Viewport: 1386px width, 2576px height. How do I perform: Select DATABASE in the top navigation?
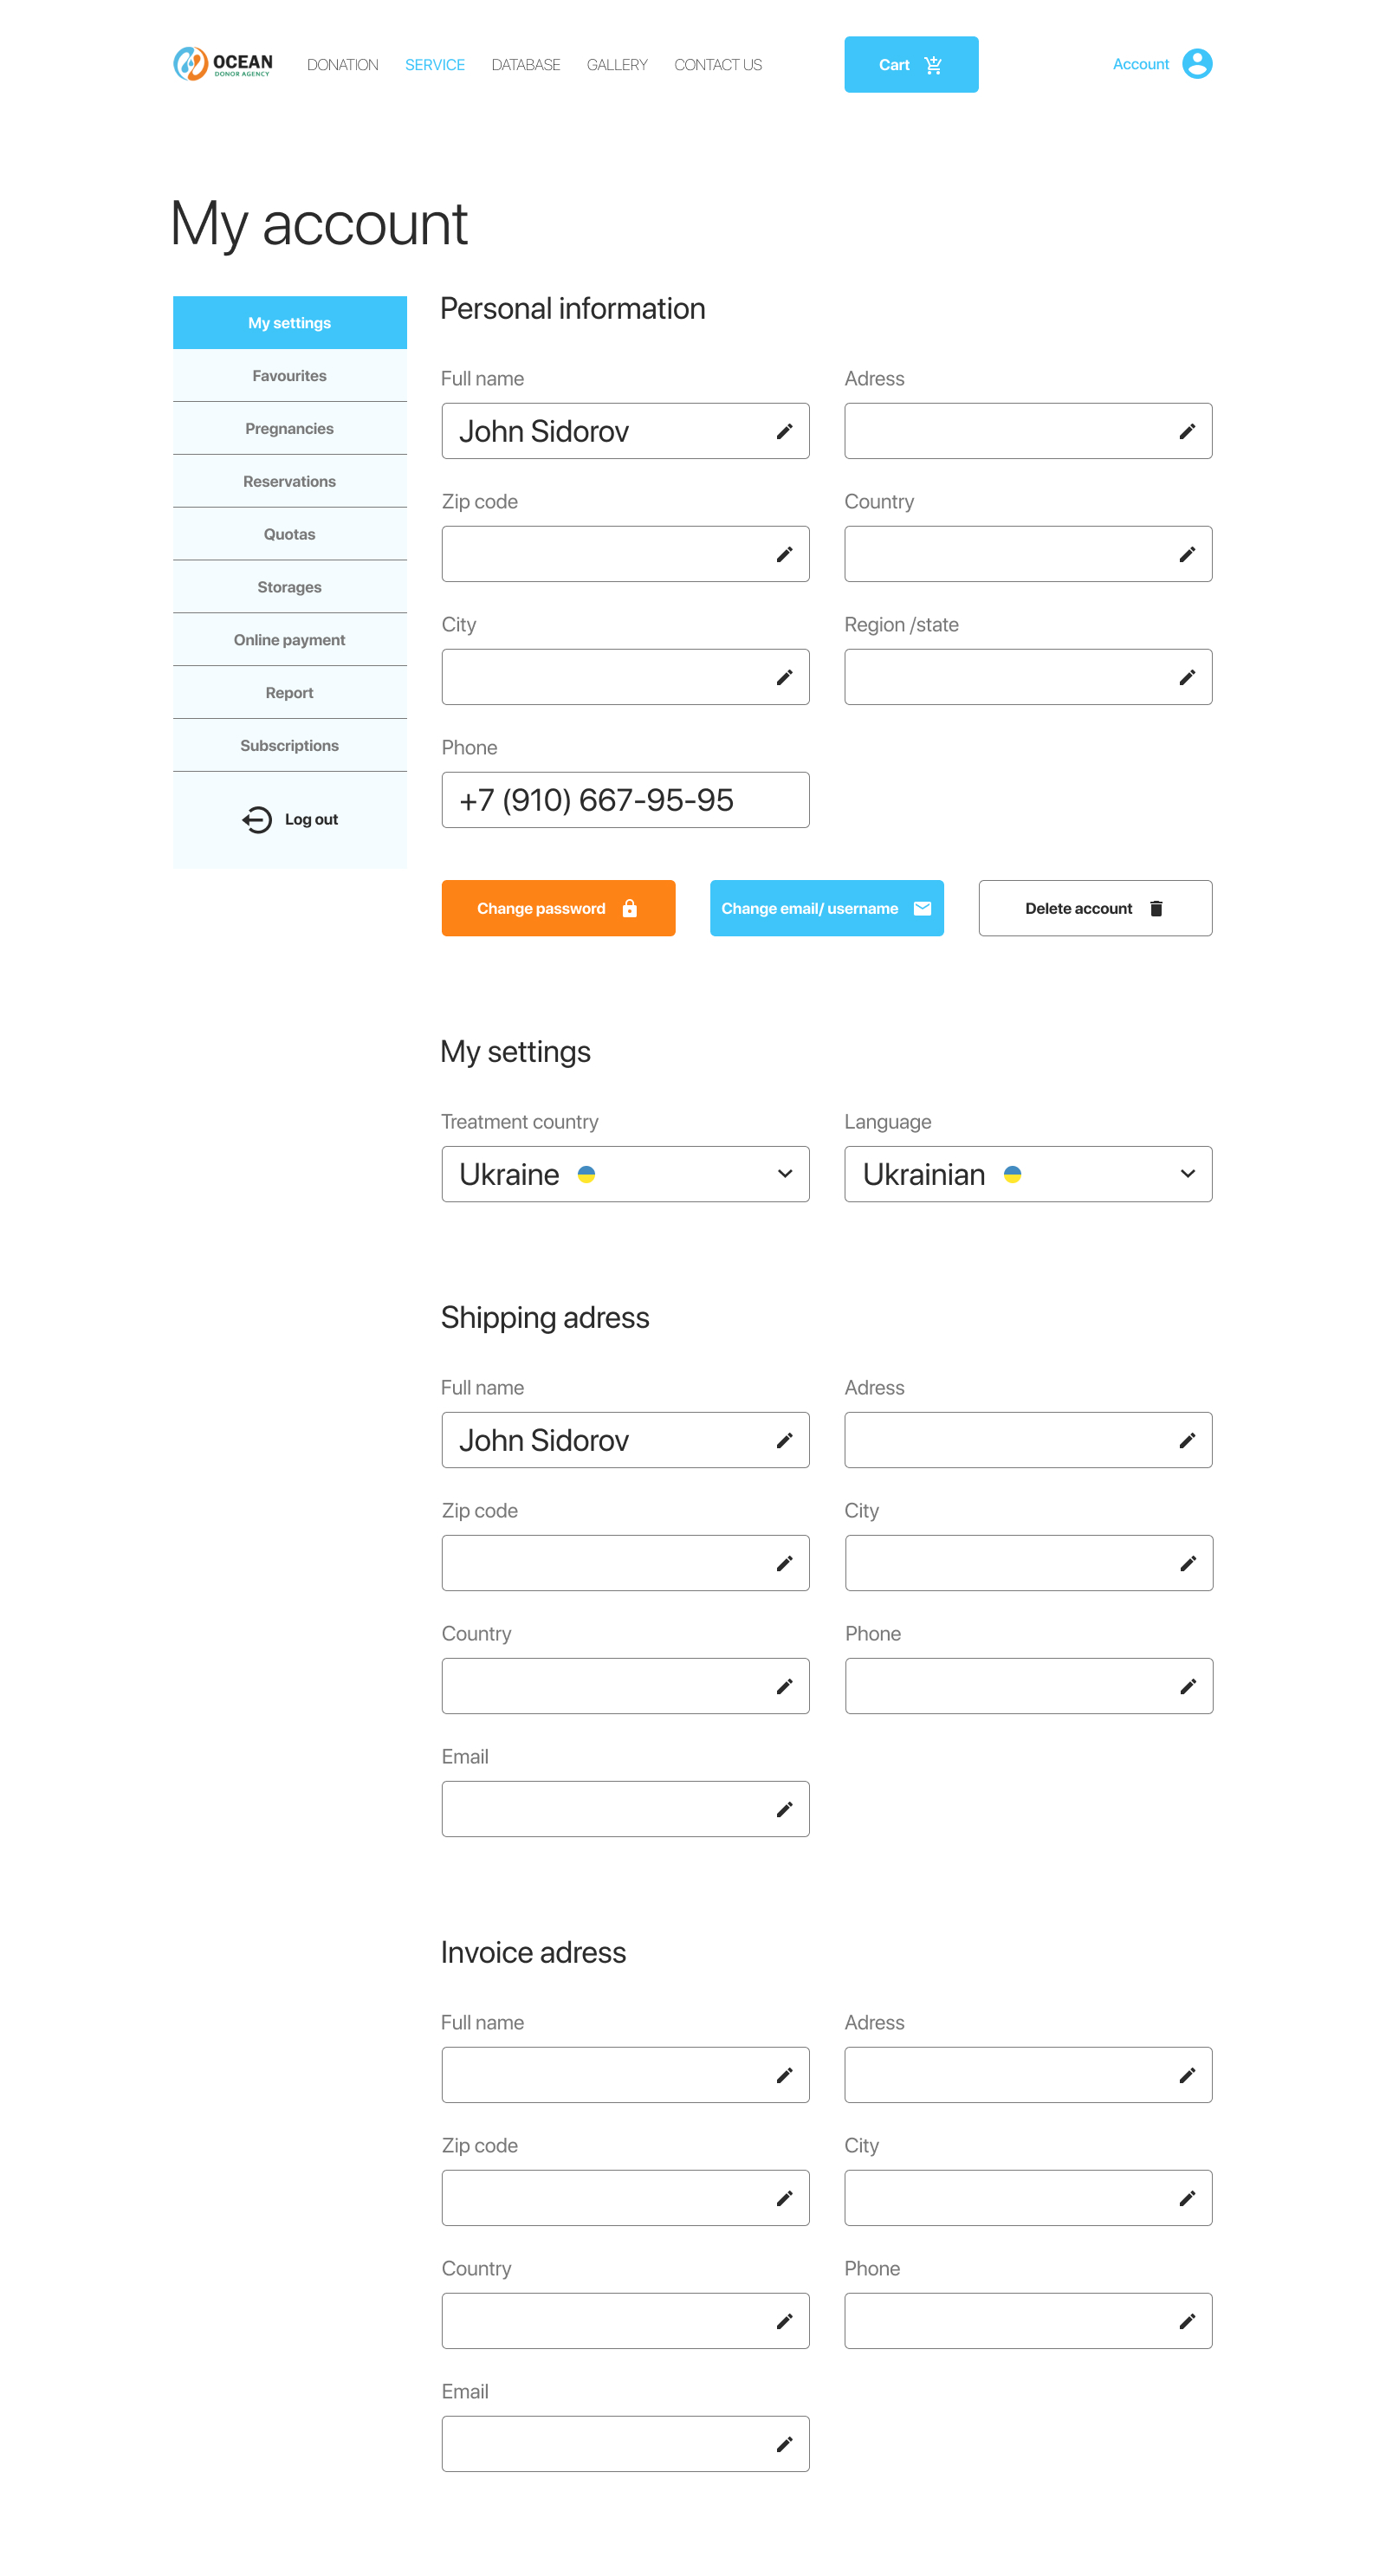(525, 65)
